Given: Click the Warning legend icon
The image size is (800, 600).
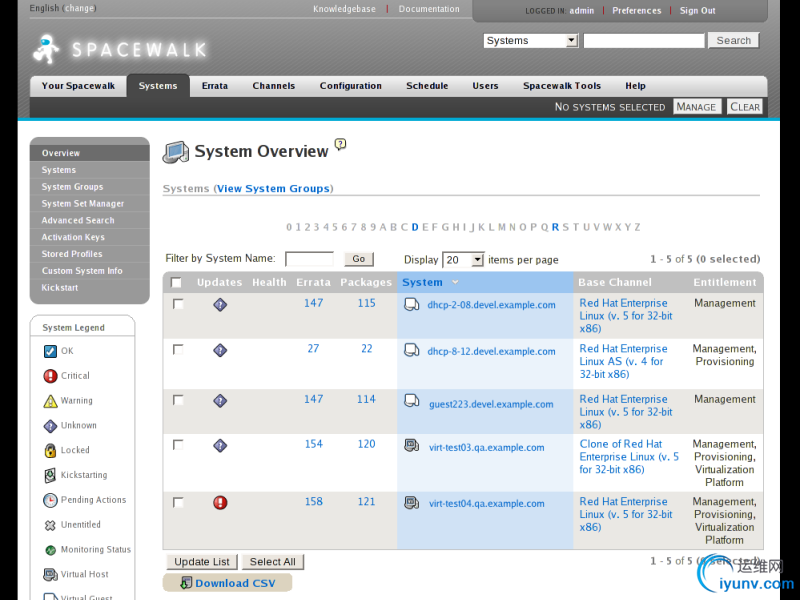Looking at the screenshot, I should [x=50, y=401].
